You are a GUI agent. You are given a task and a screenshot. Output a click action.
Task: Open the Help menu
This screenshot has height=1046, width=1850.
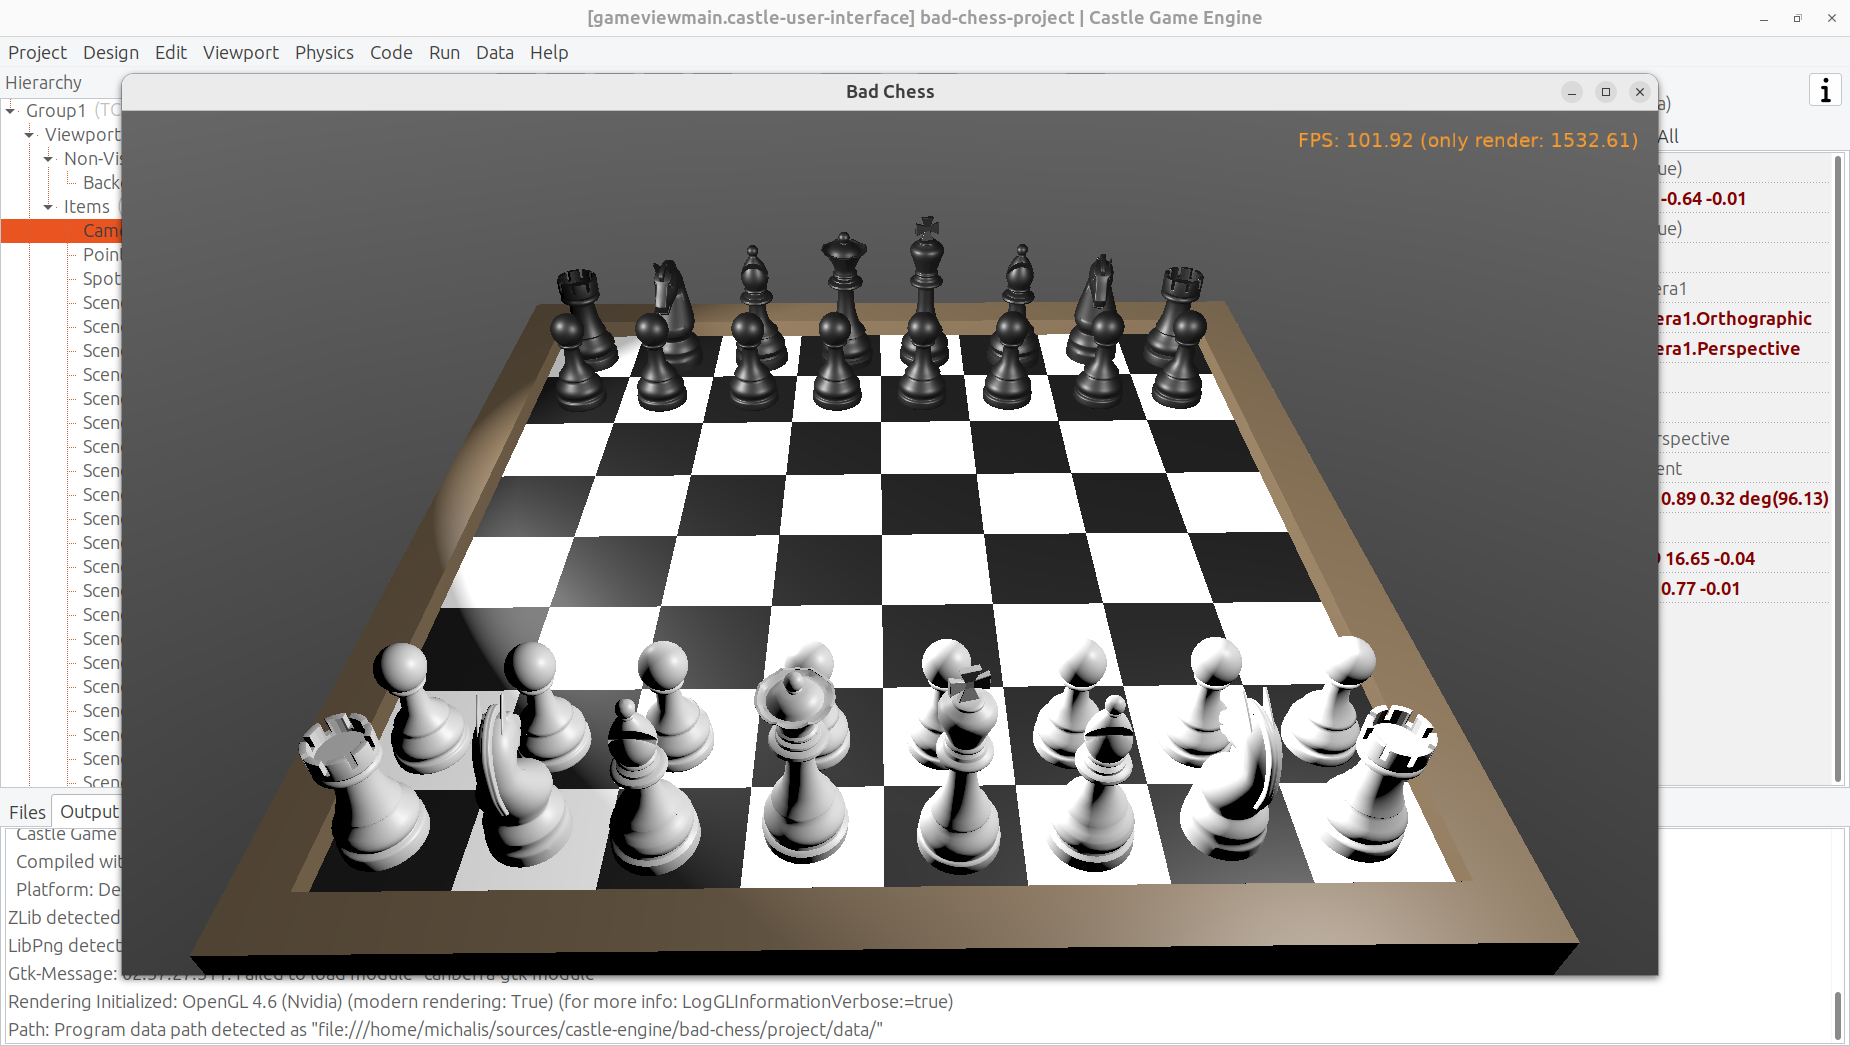(x=549, y=52)
